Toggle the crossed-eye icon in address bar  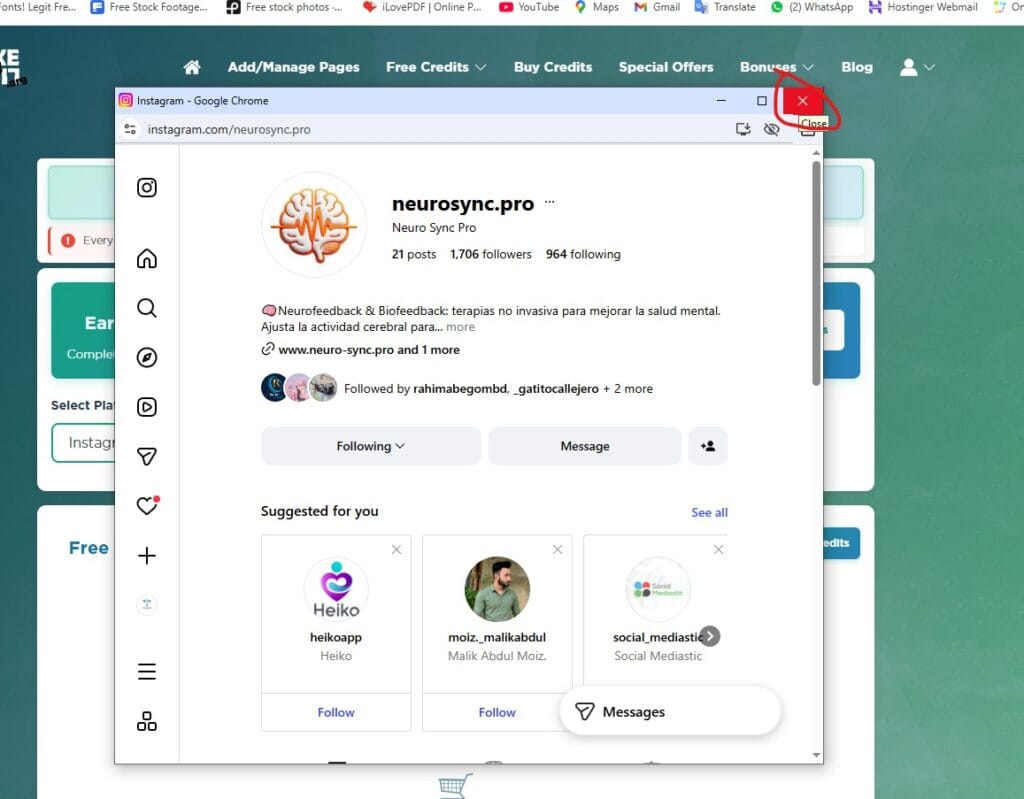pos(771,129)
